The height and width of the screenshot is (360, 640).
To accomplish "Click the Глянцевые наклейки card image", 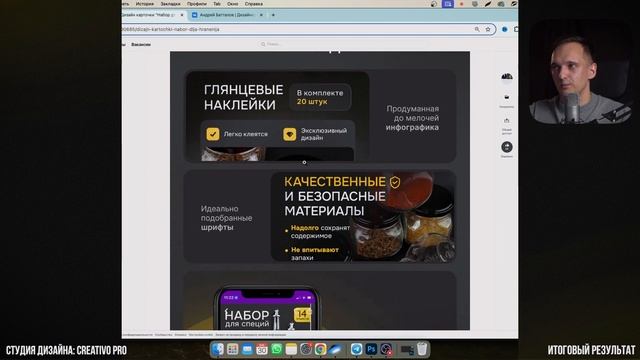I will click(278, 116).
